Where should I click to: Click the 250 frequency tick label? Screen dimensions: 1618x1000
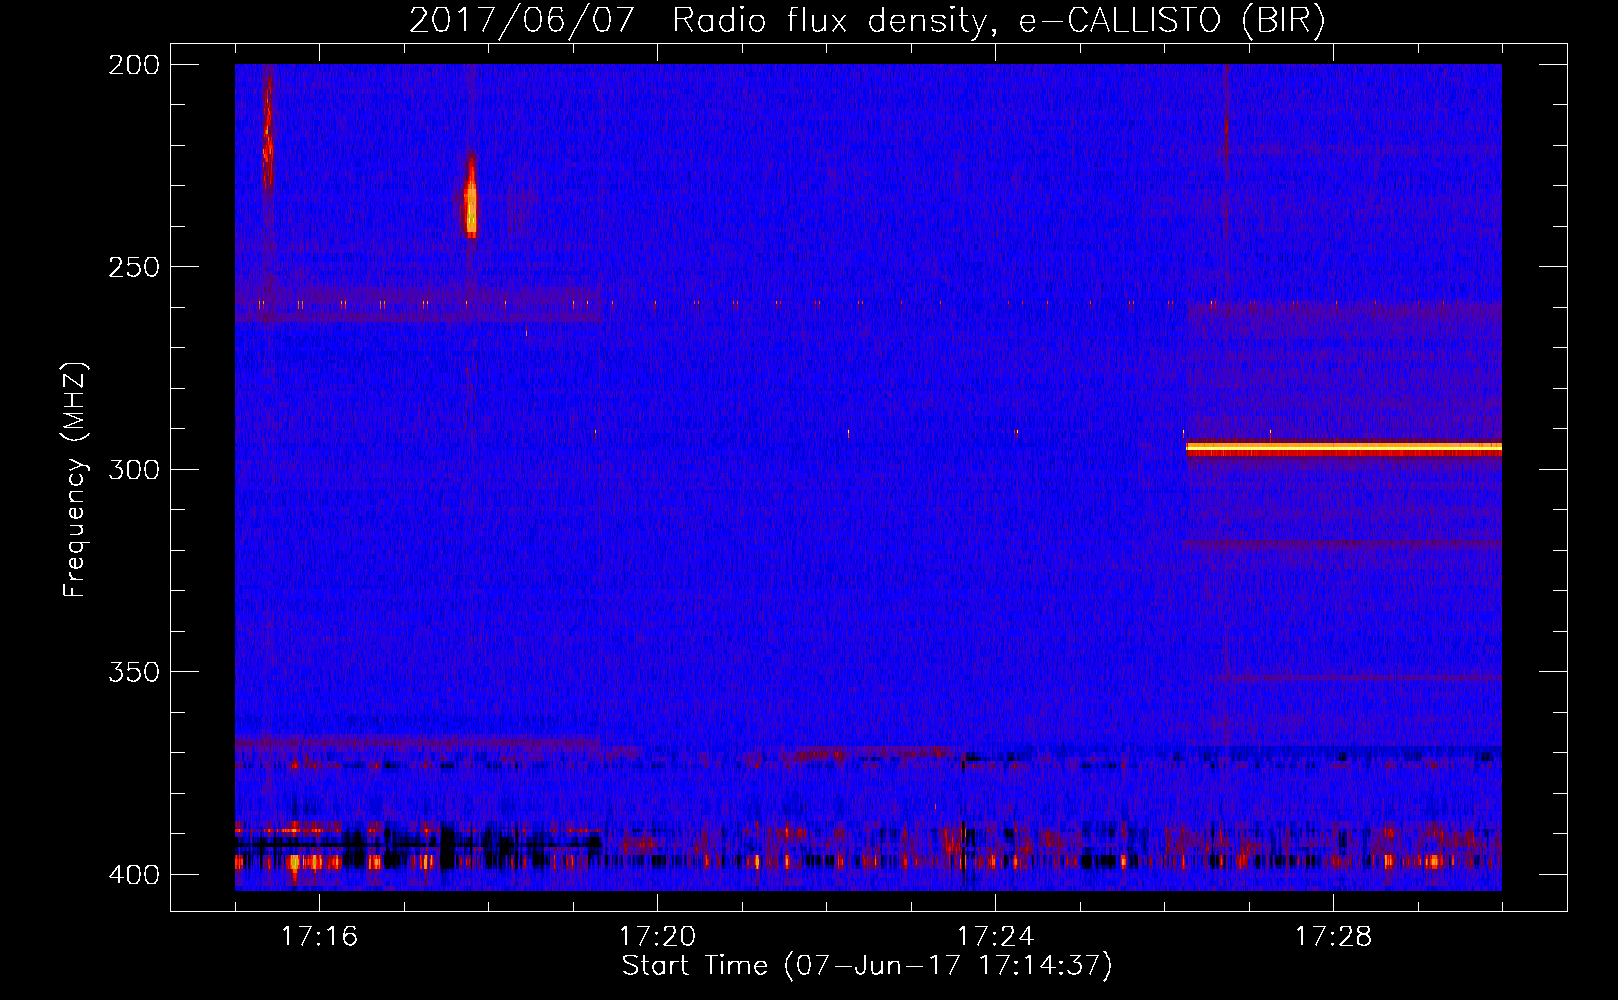click(x=134, y=267)
